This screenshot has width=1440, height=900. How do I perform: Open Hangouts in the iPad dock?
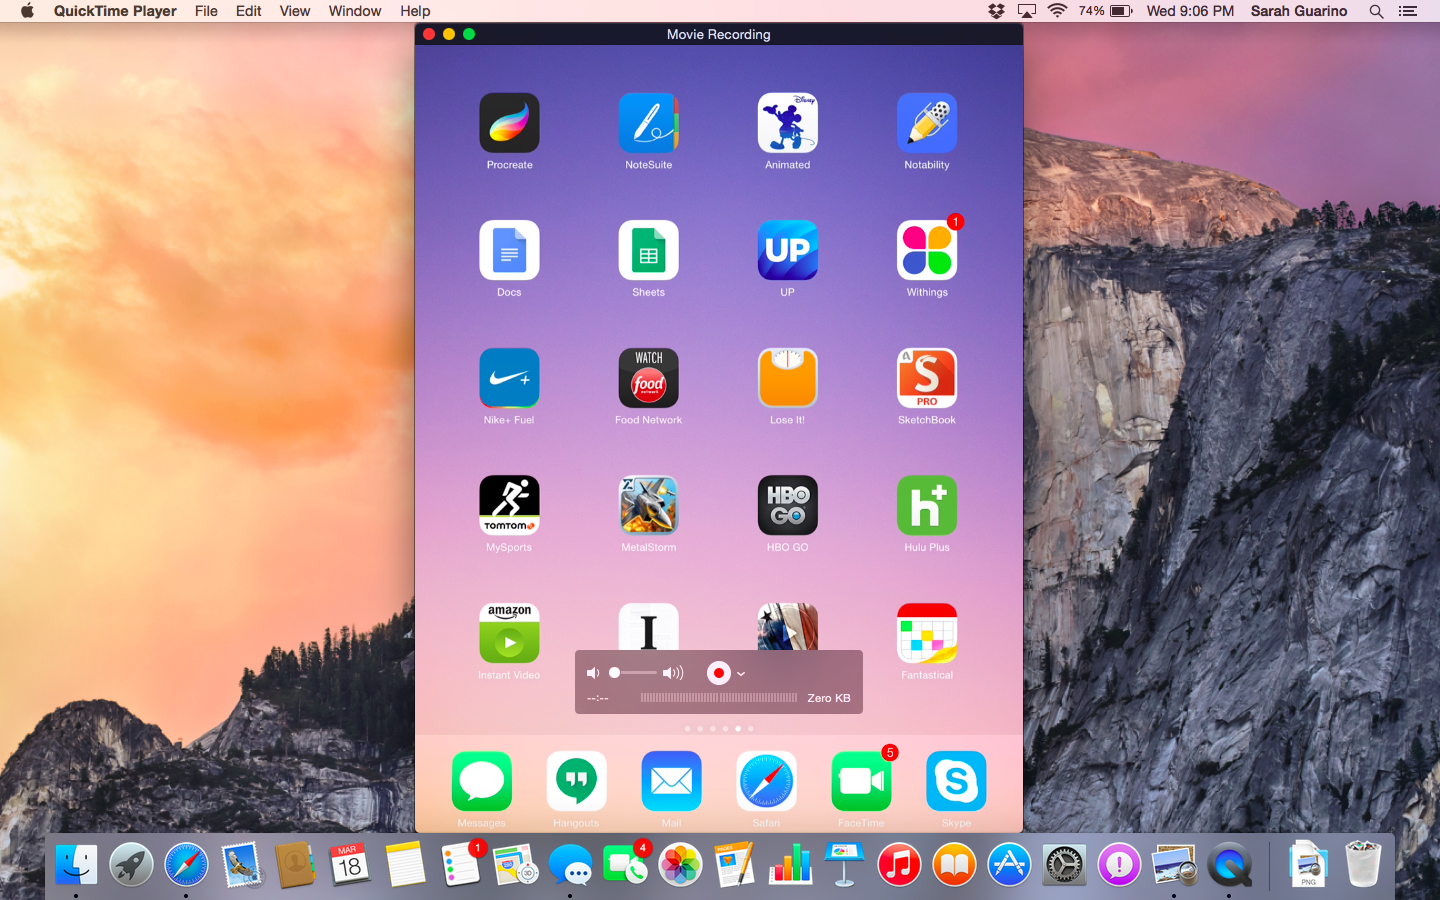coord(576,781)
